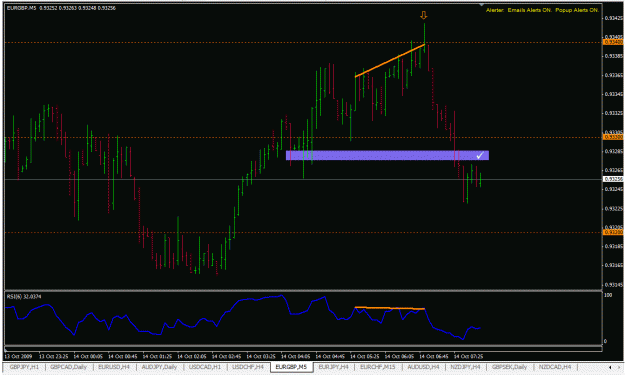Select the orange divergence line on the RSI
This screenshot has height=375, width=625.
390,308
